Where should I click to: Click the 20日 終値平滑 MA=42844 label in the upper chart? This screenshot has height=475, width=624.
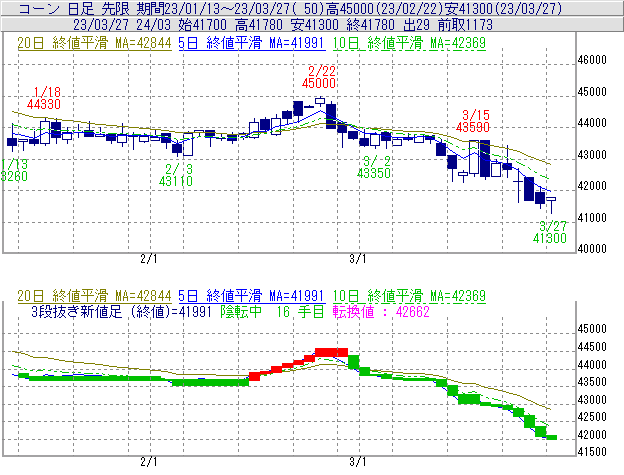tap(94, 43)
